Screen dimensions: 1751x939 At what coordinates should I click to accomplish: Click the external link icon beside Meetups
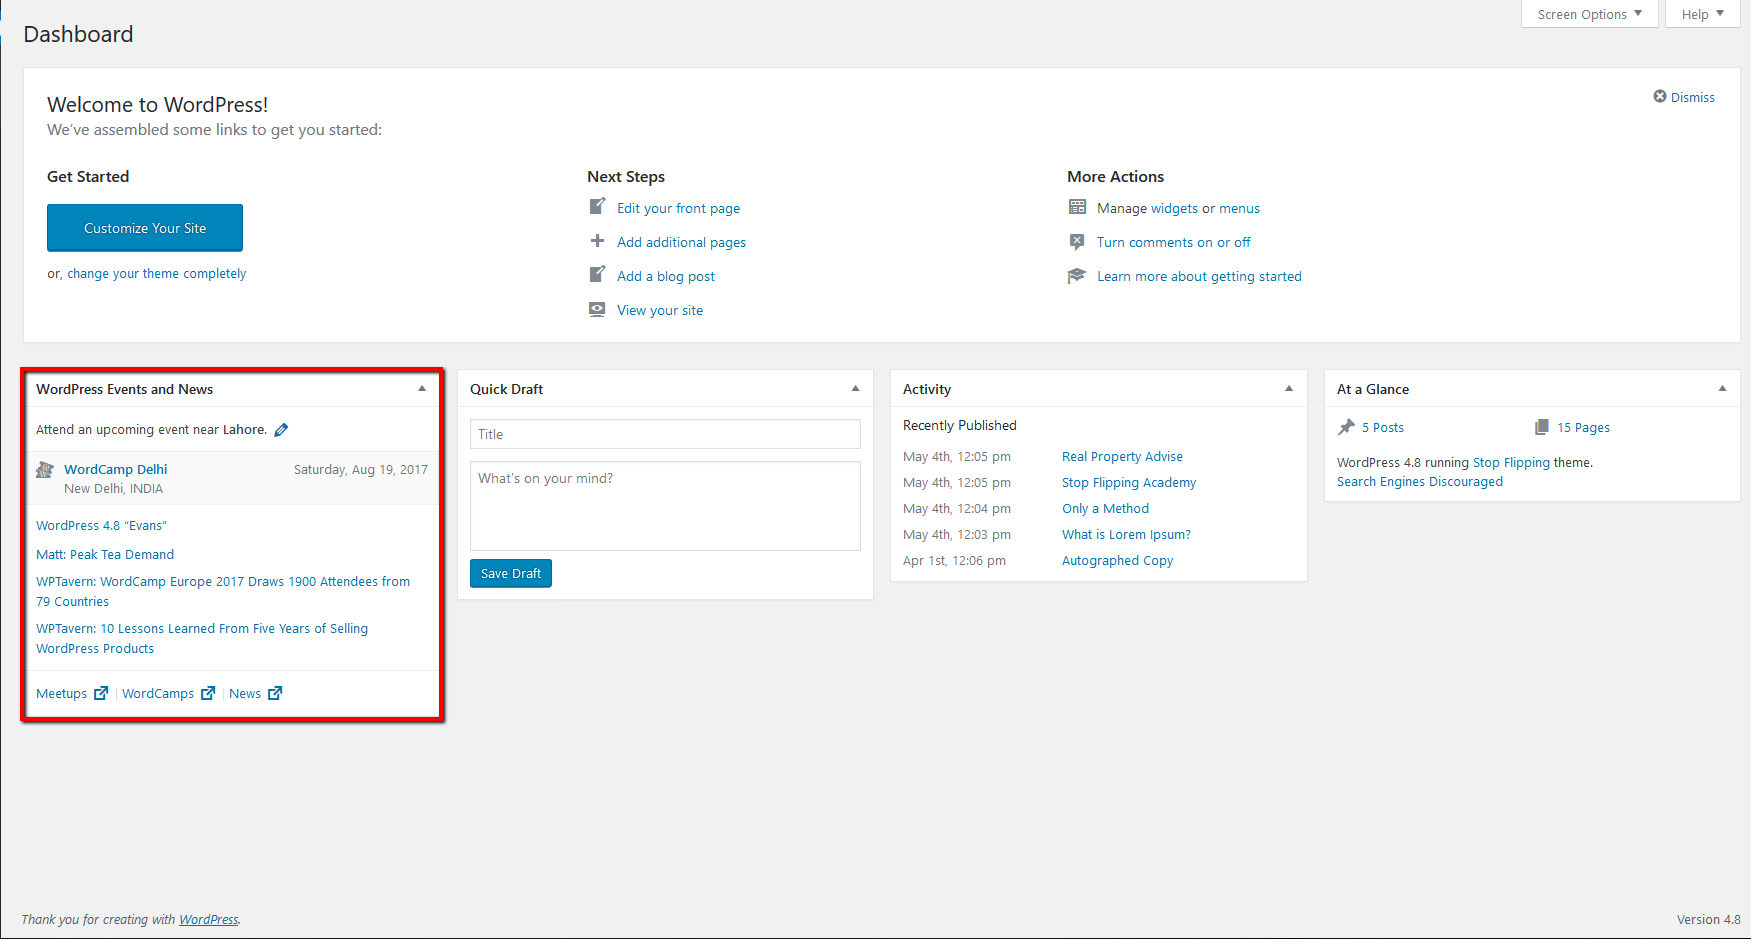101,693
